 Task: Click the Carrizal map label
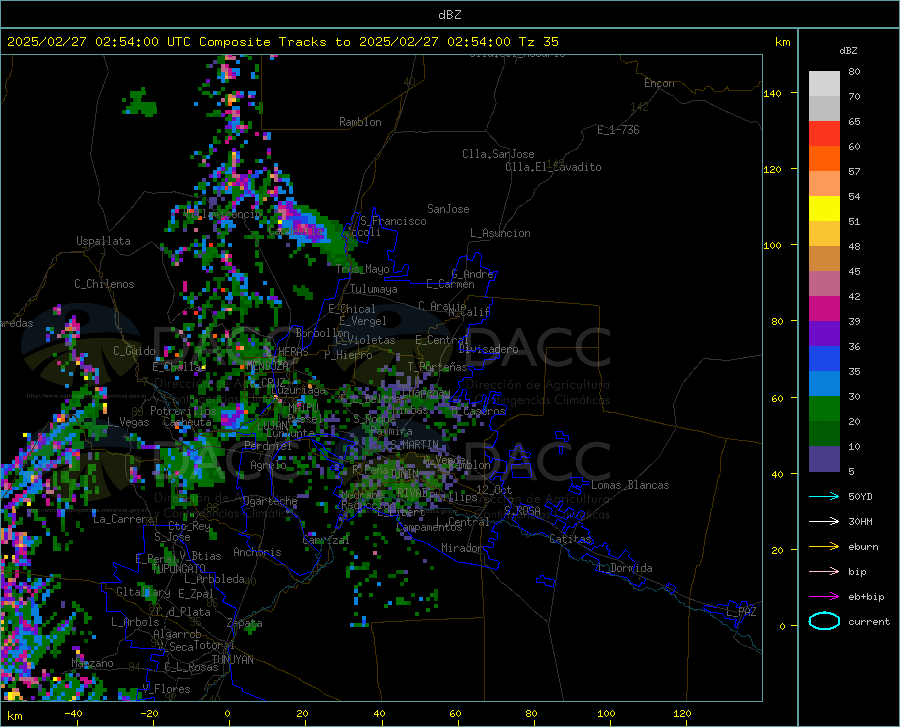click(325, 540)
